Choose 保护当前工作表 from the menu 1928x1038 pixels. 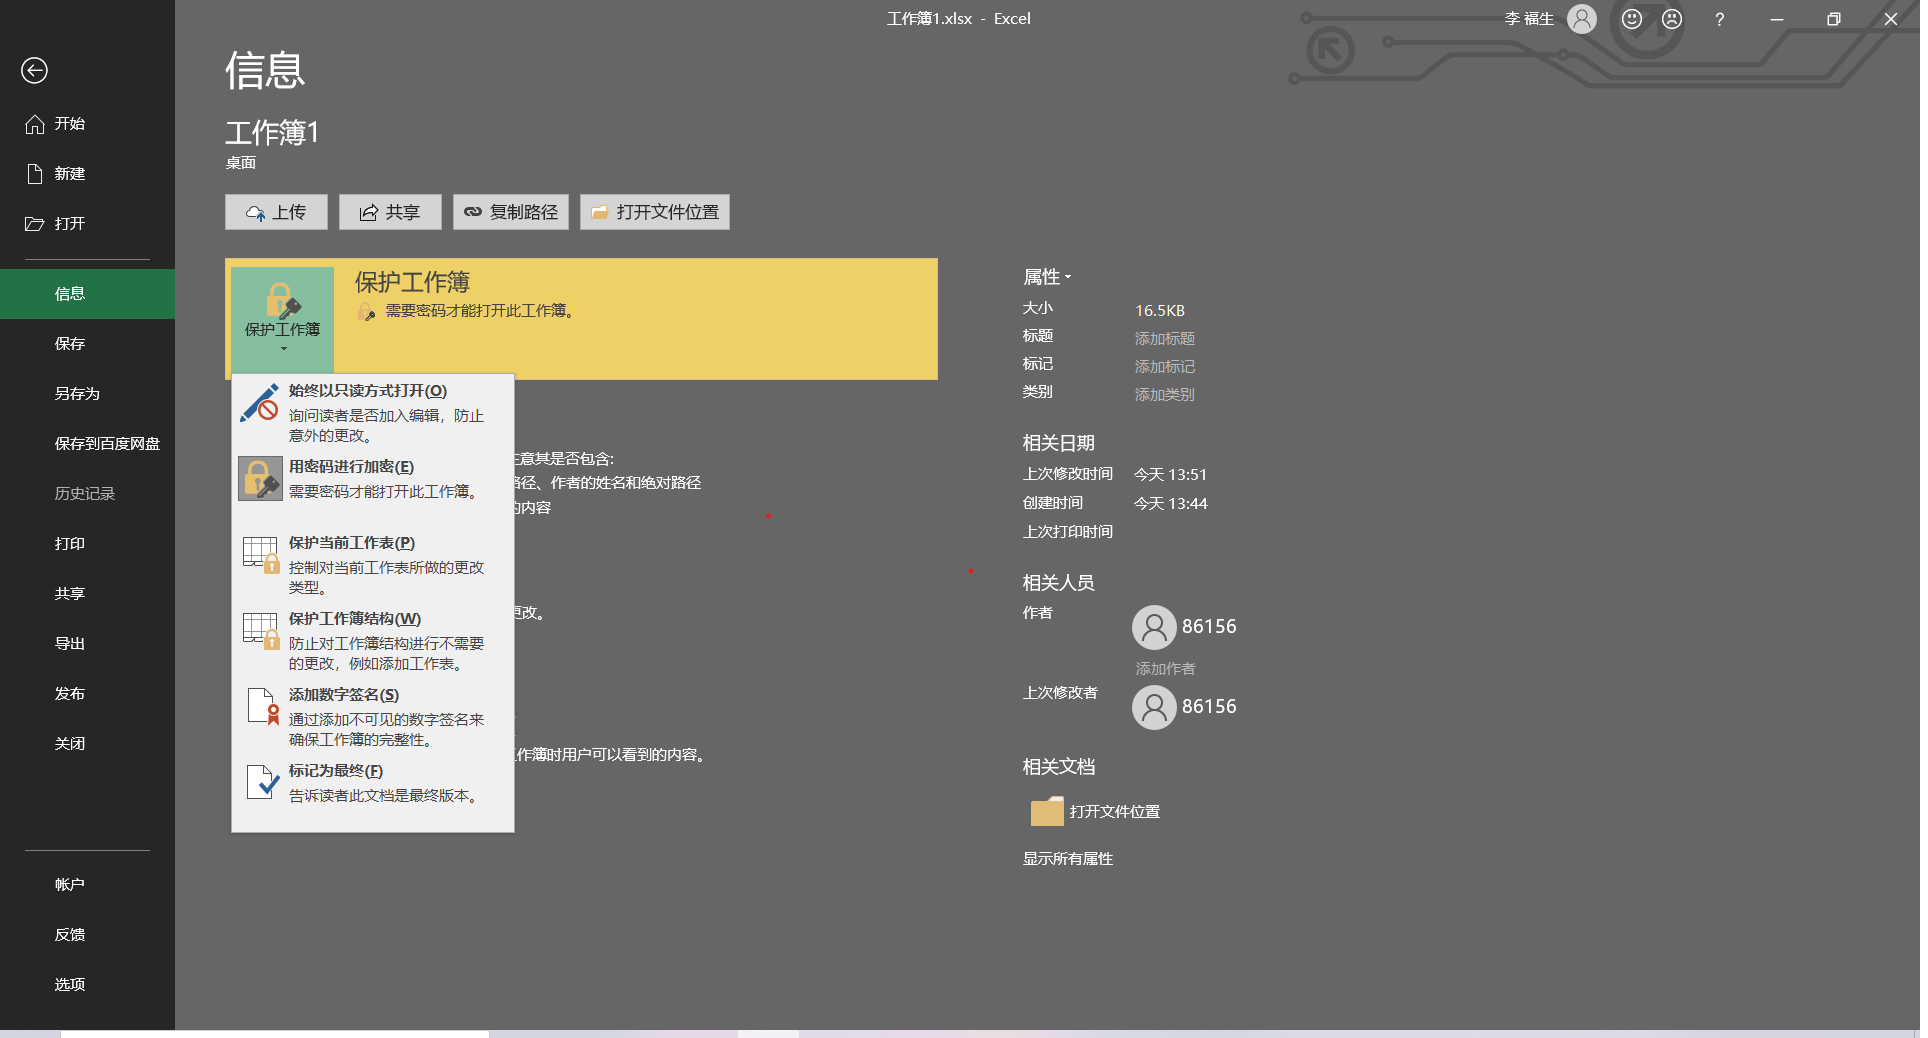[x=373, y=564]
